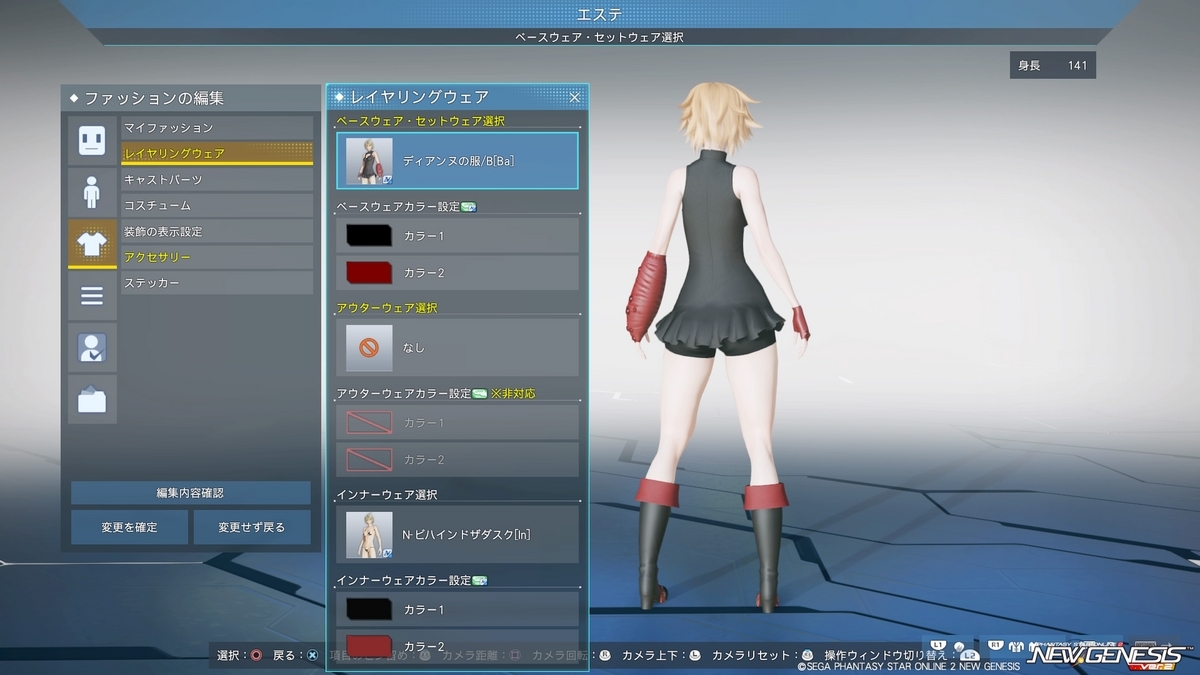This screenshot has width=1200, height=675.
Task: Click the 身長 141 height indicator
Action: pos(1053,66)
